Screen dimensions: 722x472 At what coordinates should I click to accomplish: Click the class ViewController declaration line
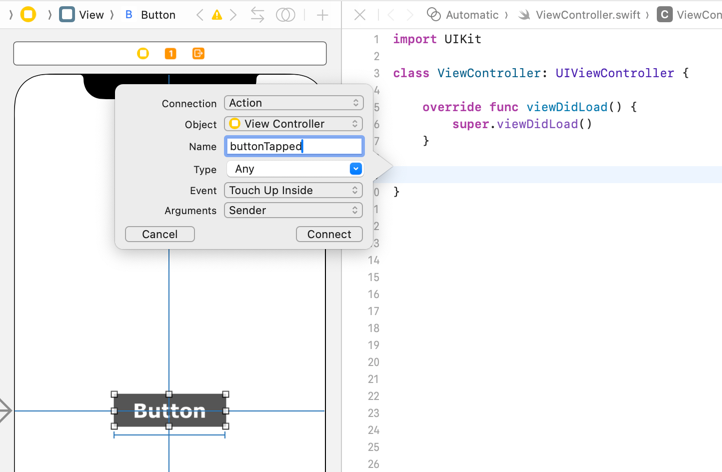pos(541,73)
